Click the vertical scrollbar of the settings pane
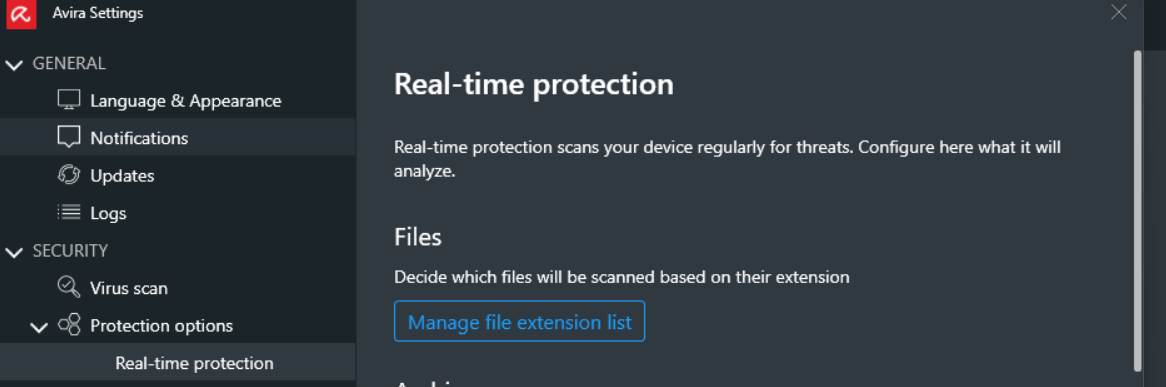The image size is (1166, 387). point(1136,211)
